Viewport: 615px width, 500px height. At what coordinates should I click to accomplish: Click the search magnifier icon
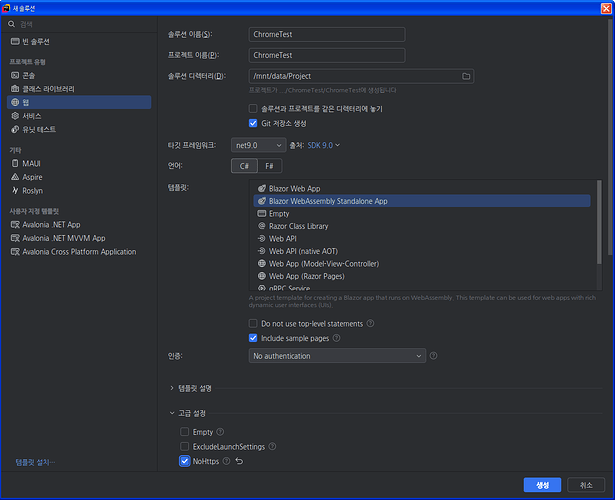click(x=11, y=24)
